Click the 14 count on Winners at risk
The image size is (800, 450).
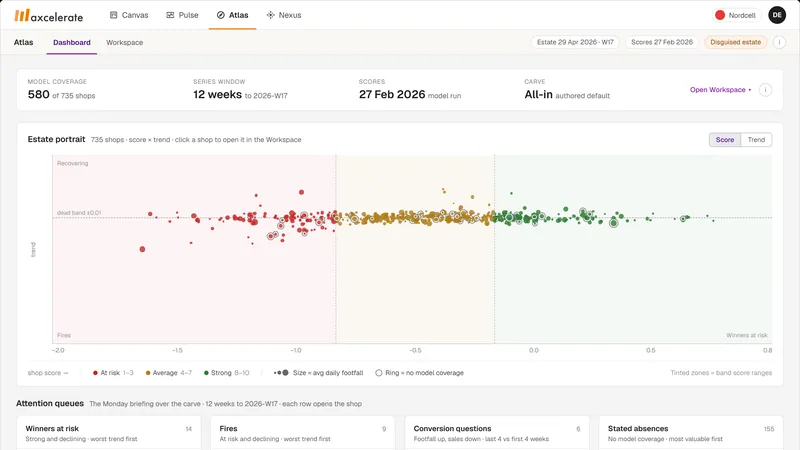click(189, 429)
